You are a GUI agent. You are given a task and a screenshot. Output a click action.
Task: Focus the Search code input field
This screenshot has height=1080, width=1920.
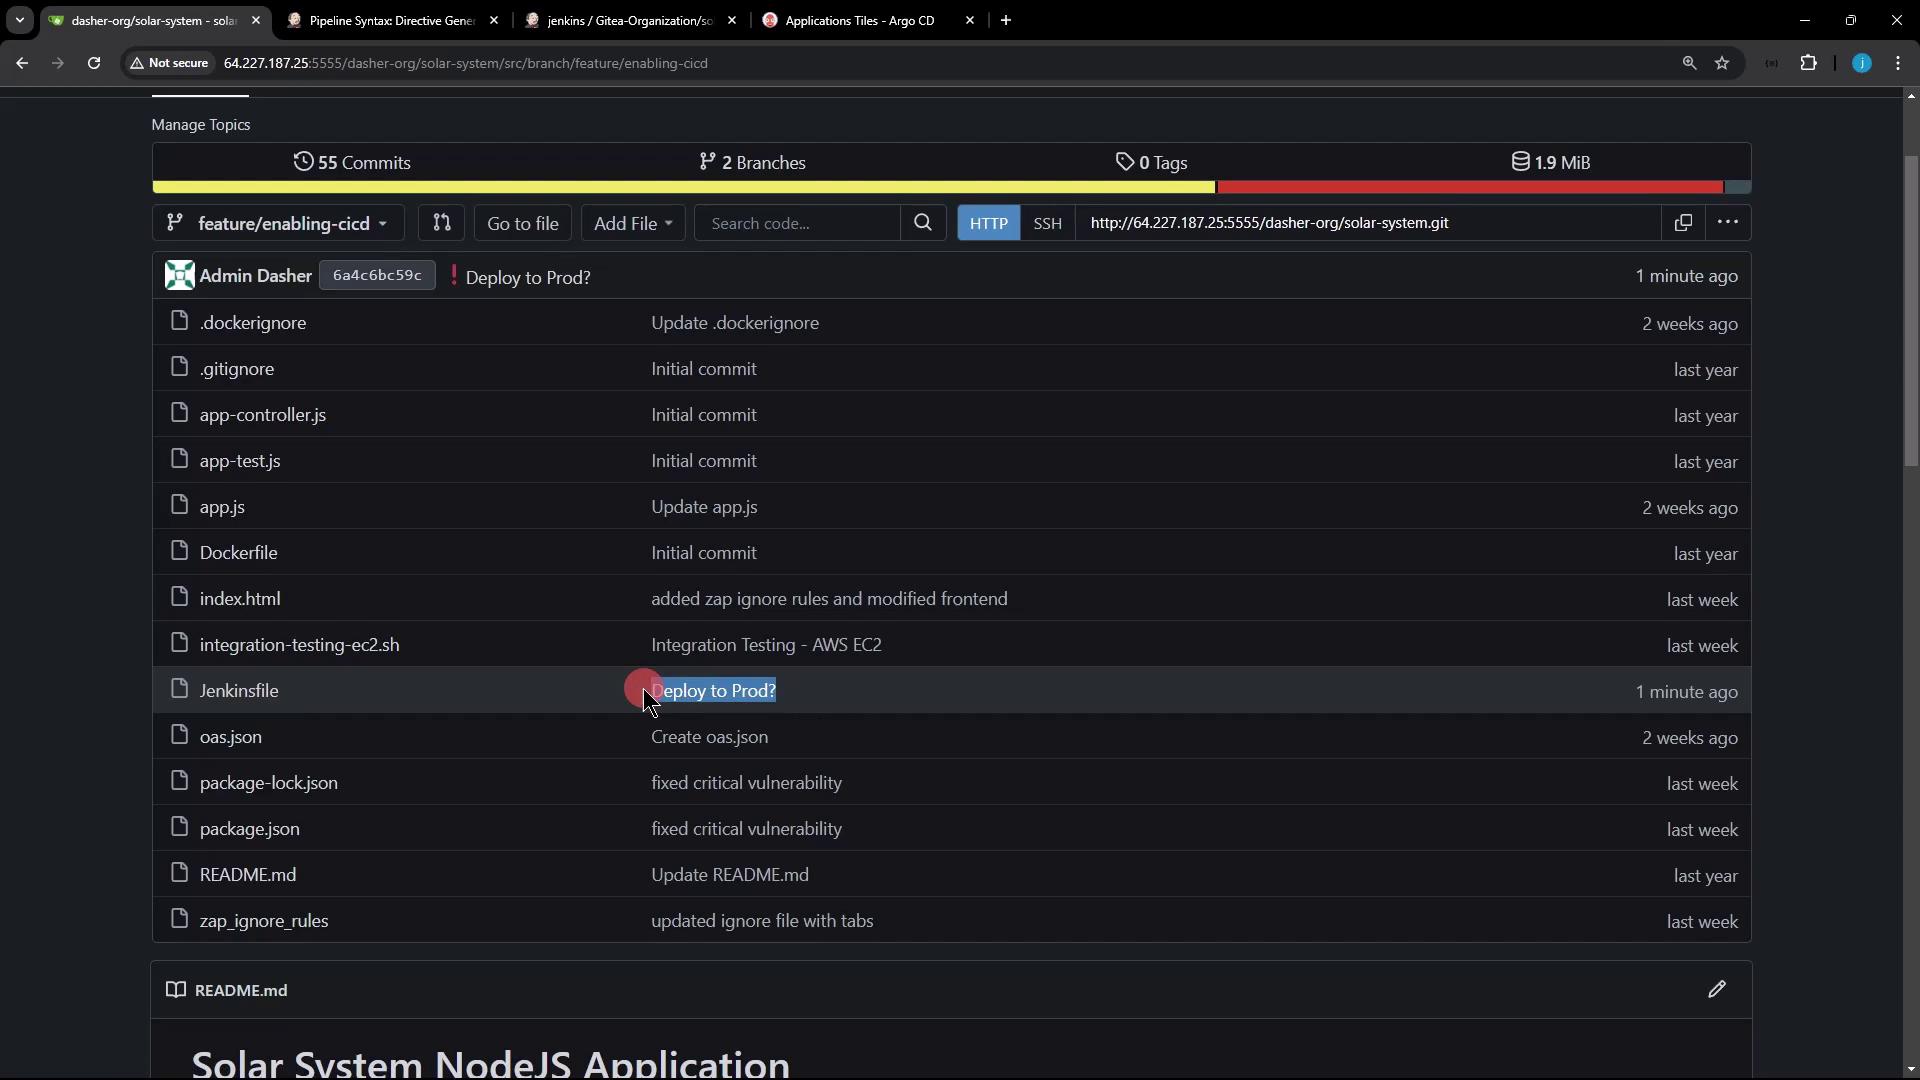click(797, 223)
